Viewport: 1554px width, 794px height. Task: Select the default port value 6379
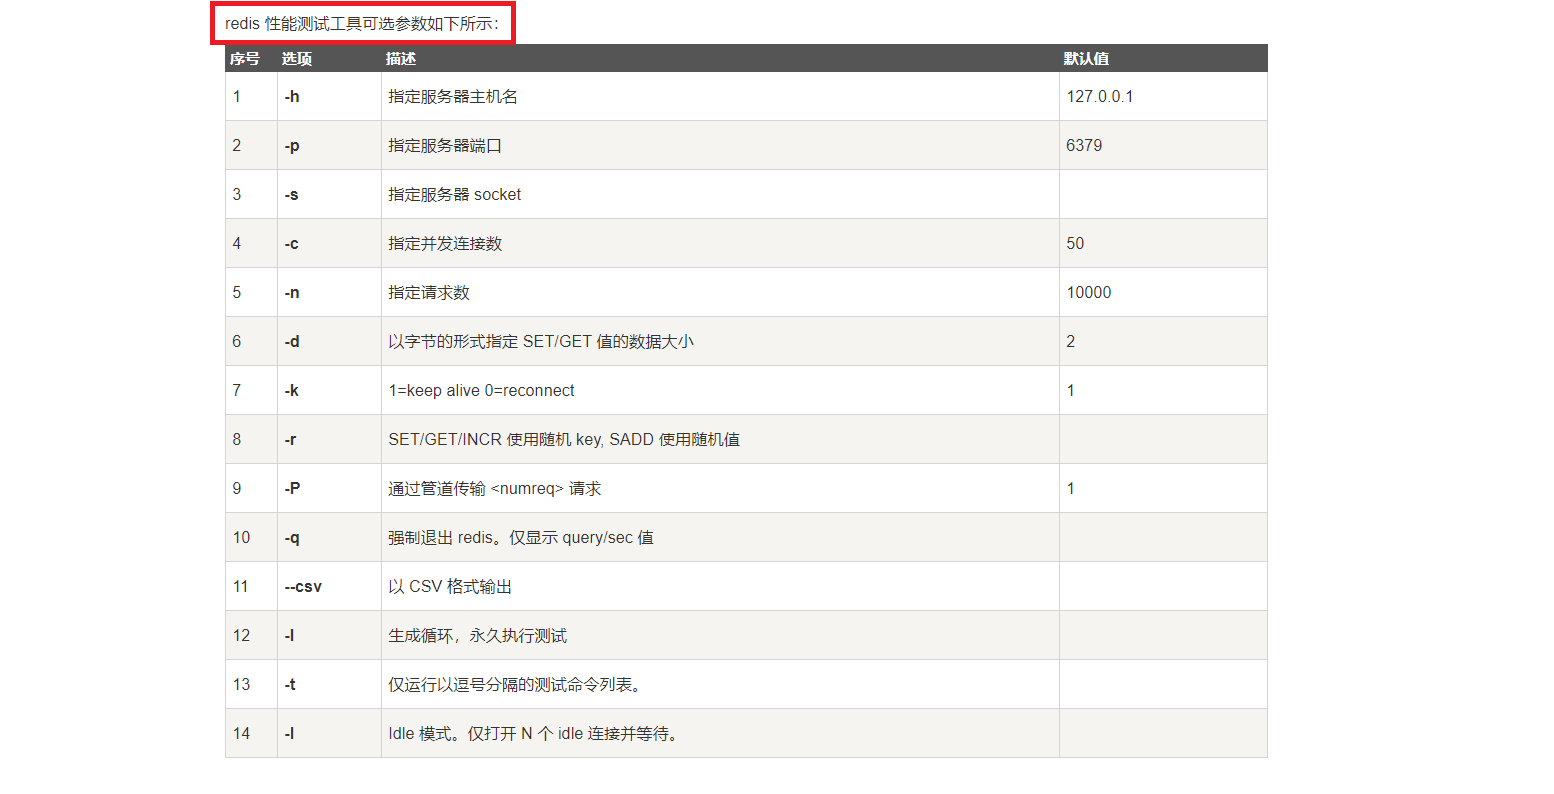(x=1084, y=146)
